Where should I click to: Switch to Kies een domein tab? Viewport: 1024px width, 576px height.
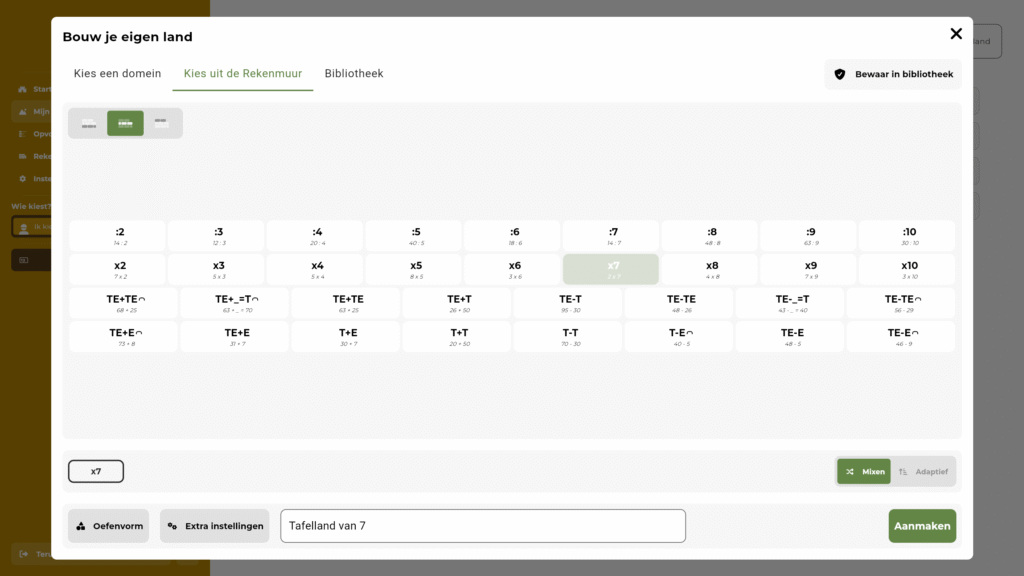(117, 74)
